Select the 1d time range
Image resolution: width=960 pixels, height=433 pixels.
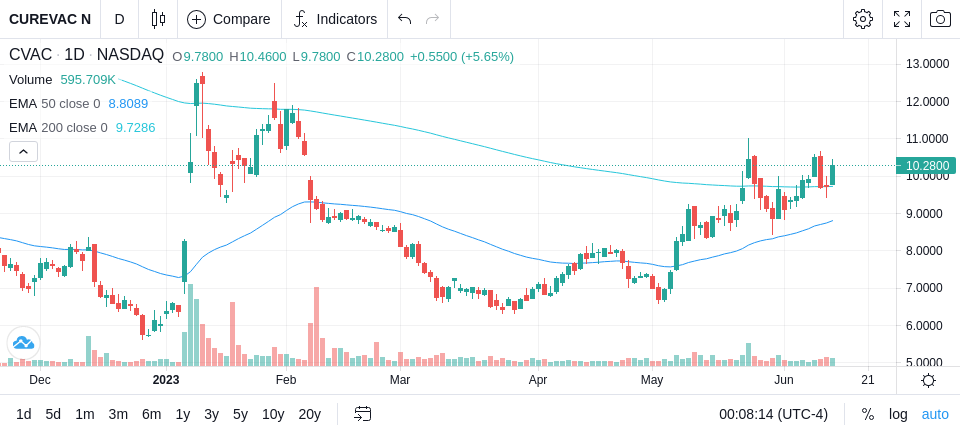click(x=23, y=414)
